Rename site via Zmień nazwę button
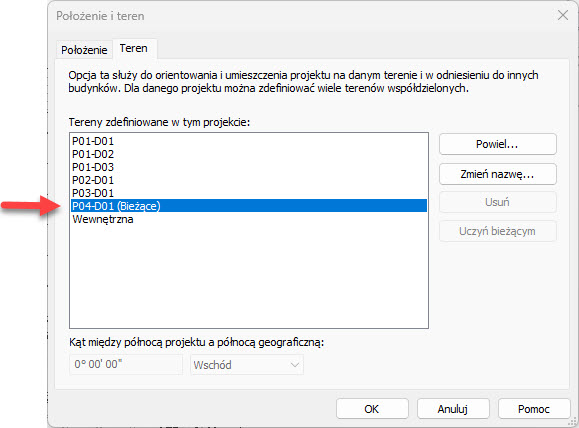The height and width of the screenshot is (428, 579). point(497,174)
